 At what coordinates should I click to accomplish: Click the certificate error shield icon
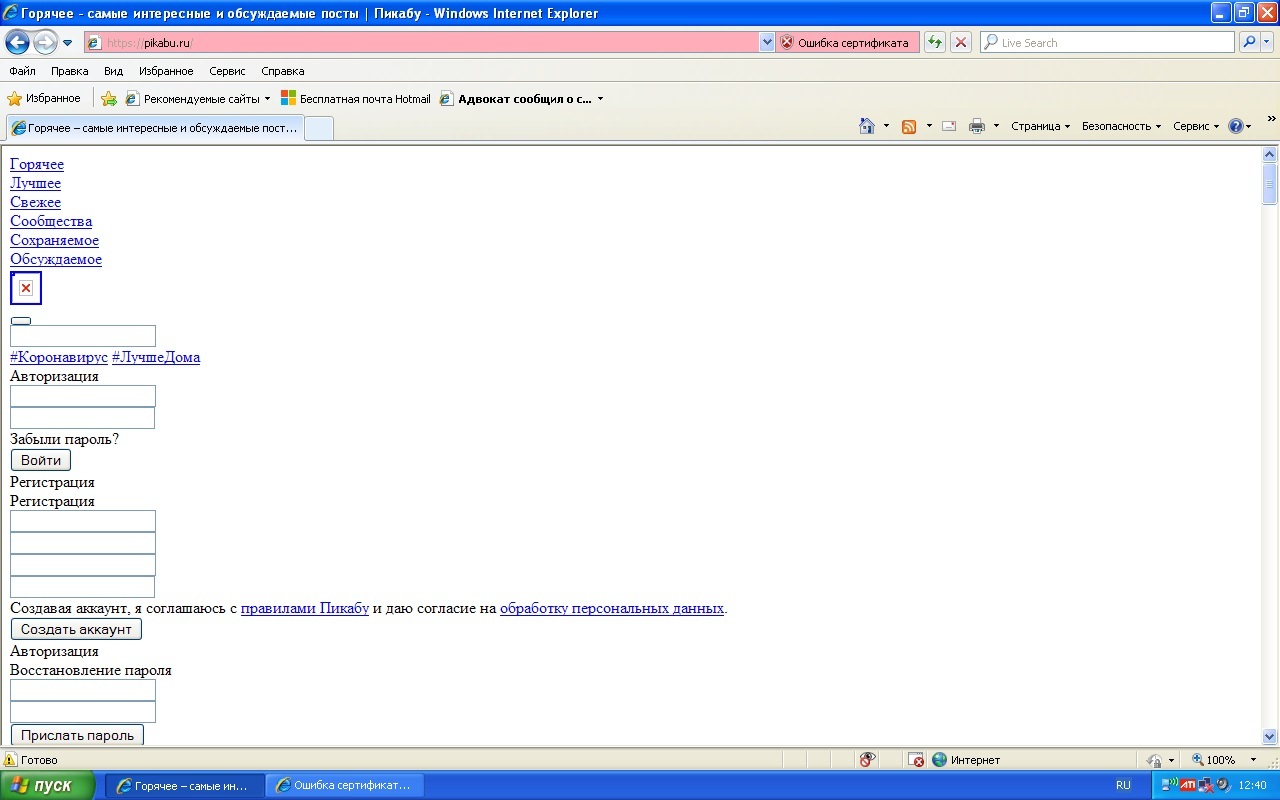tap(786, 43)
